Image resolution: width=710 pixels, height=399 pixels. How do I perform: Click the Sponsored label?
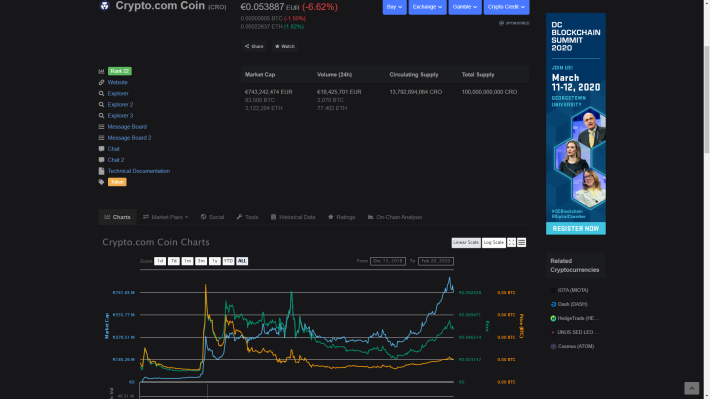[x=514, y=23]
